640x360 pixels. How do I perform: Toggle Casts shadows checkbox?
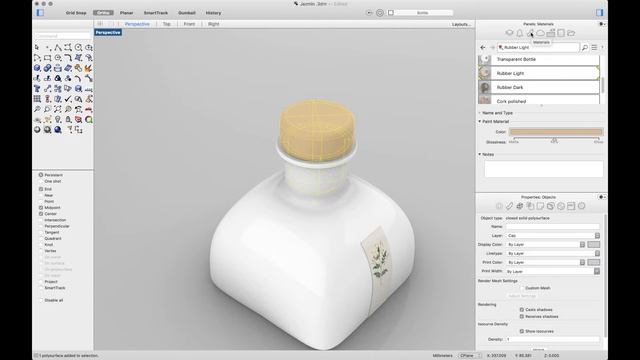pos(522,309)
